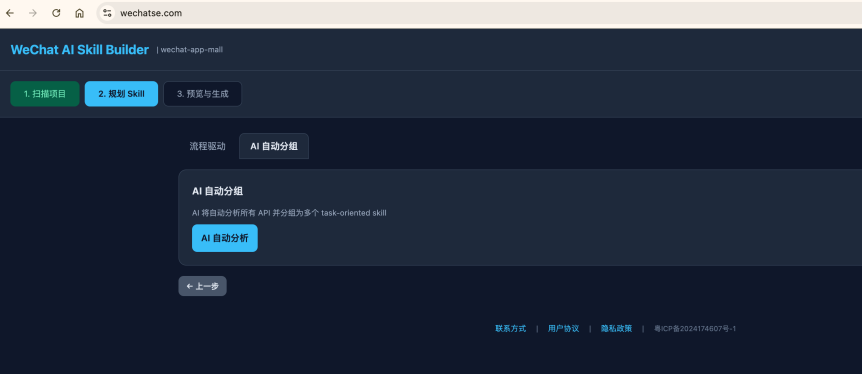Click the wechat-app-mall project name
Screen dimensions: 862x374
[x=192, y=50]
